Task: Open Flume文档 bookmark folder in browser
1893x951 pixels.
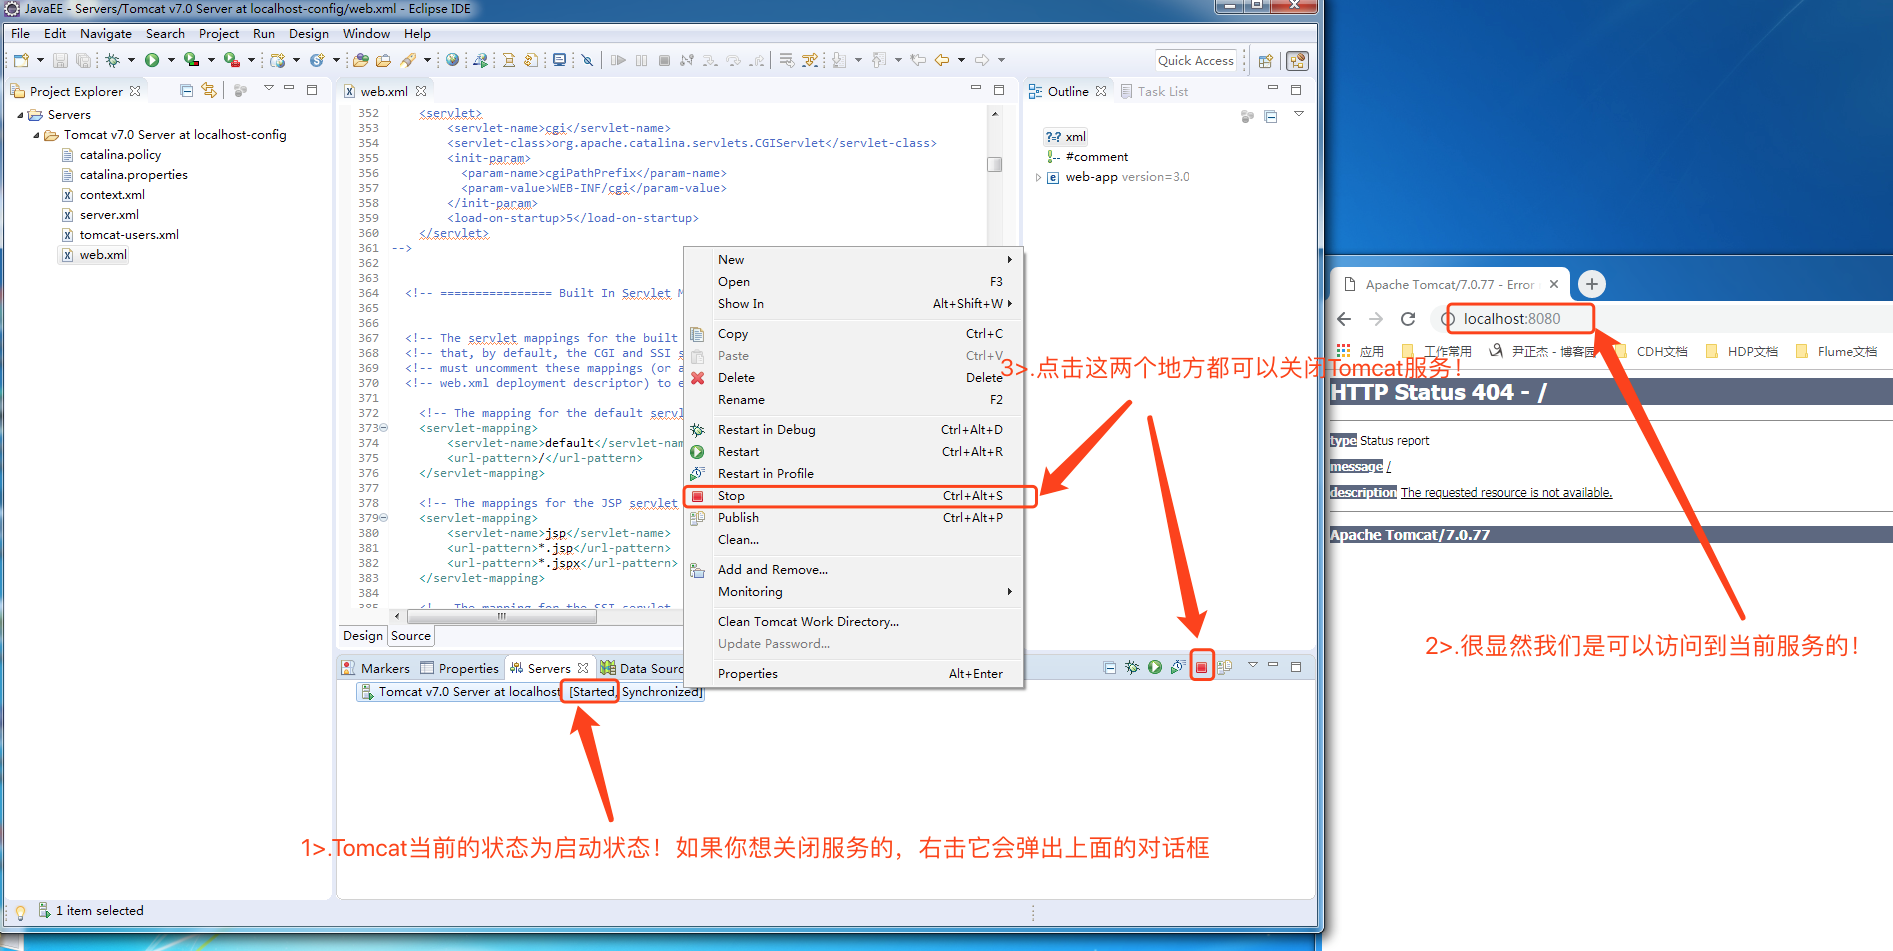Action: 1837,352
